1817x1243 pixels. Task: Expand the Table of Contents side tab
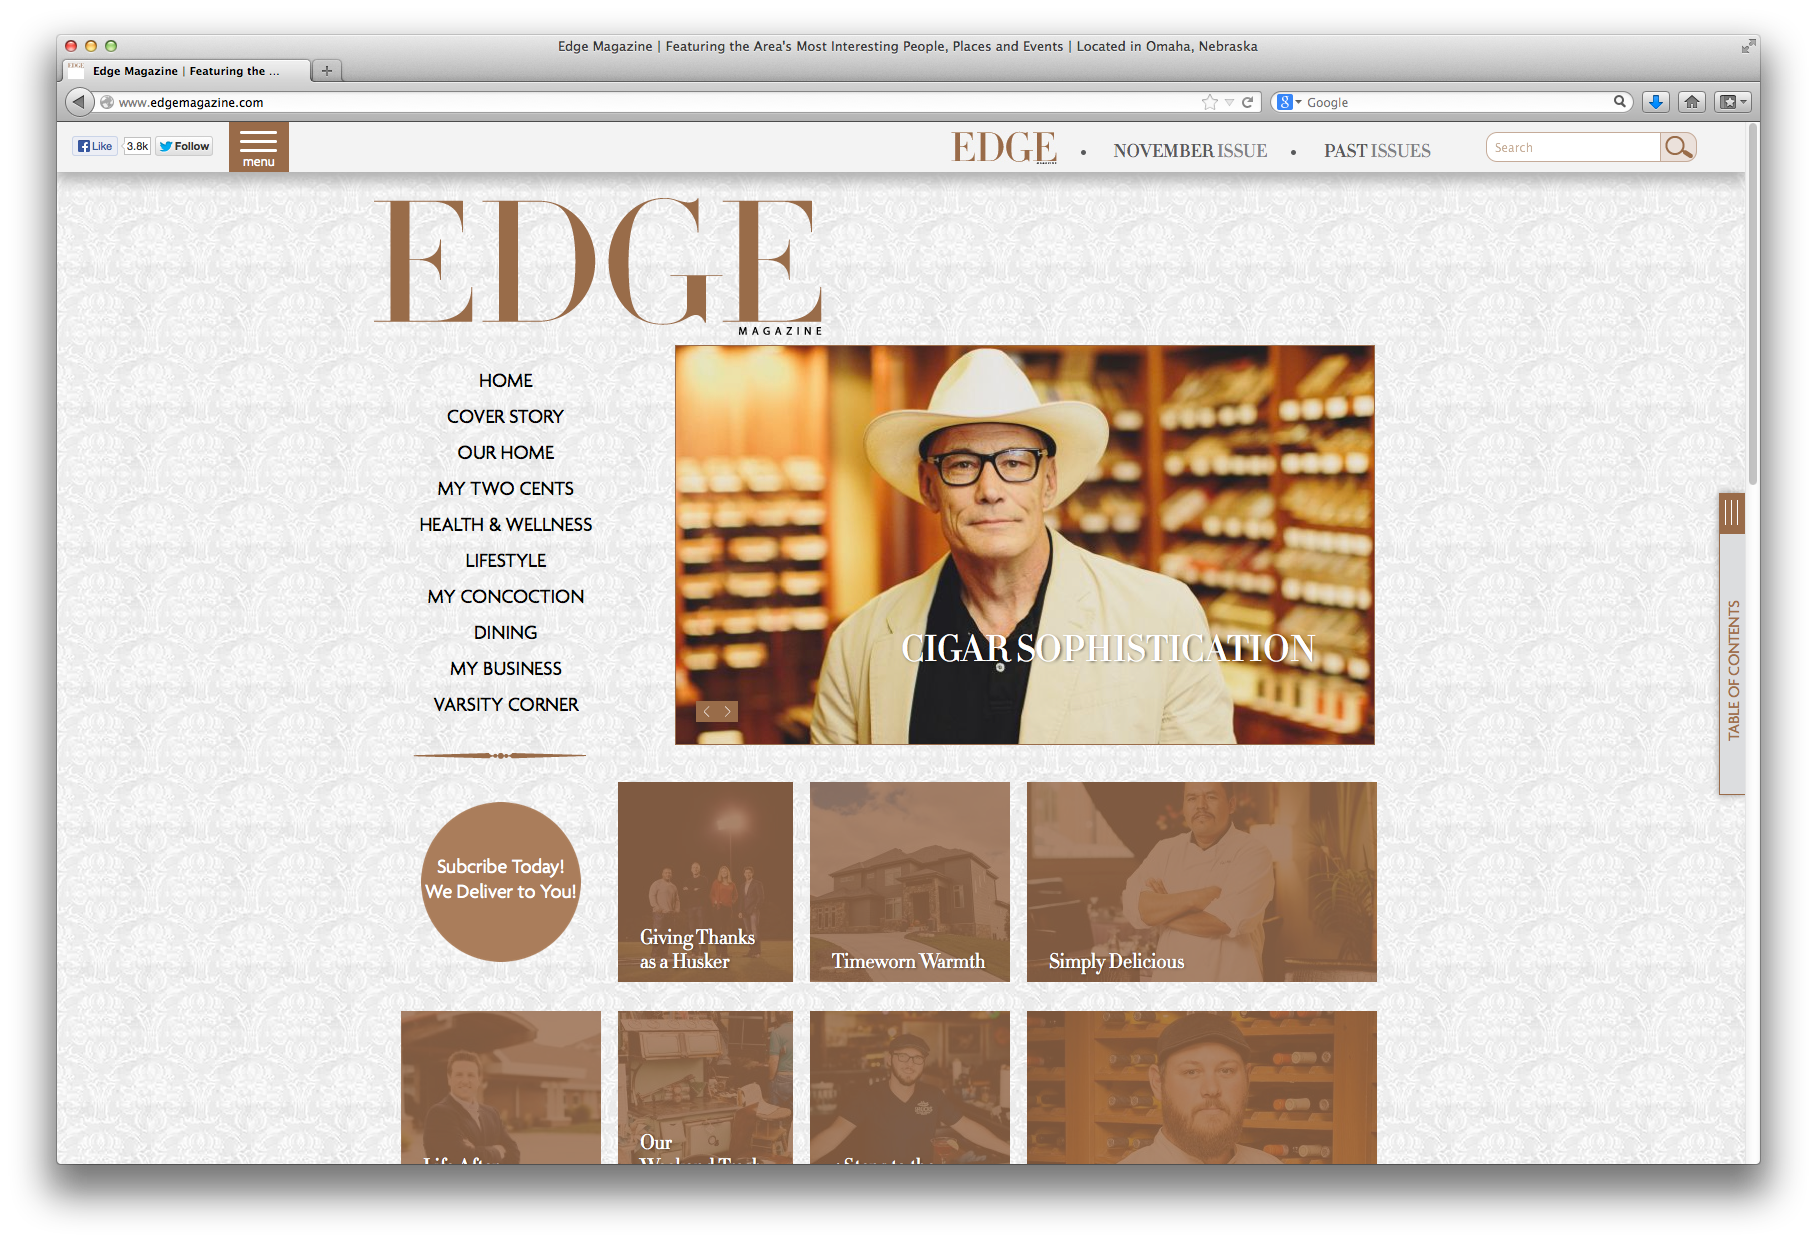(x=1732, y=643)
